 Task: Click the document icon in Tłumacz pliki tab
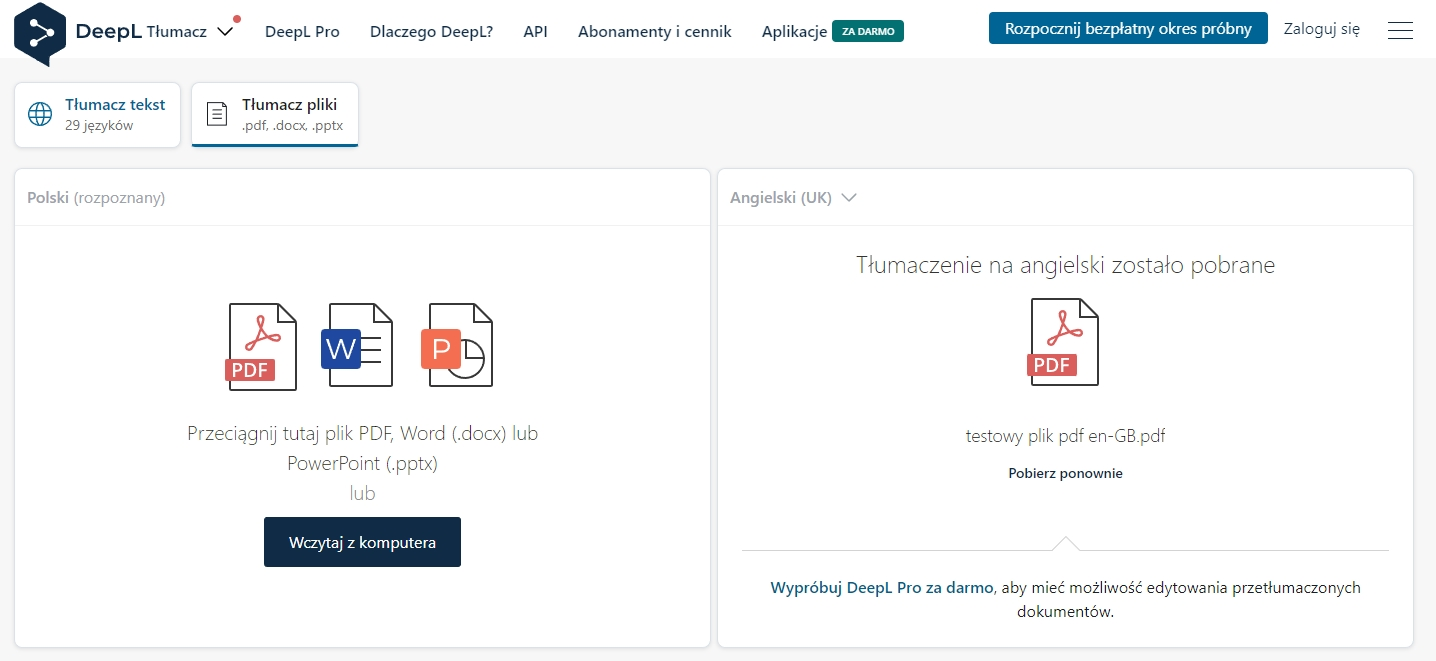point(217,114)
